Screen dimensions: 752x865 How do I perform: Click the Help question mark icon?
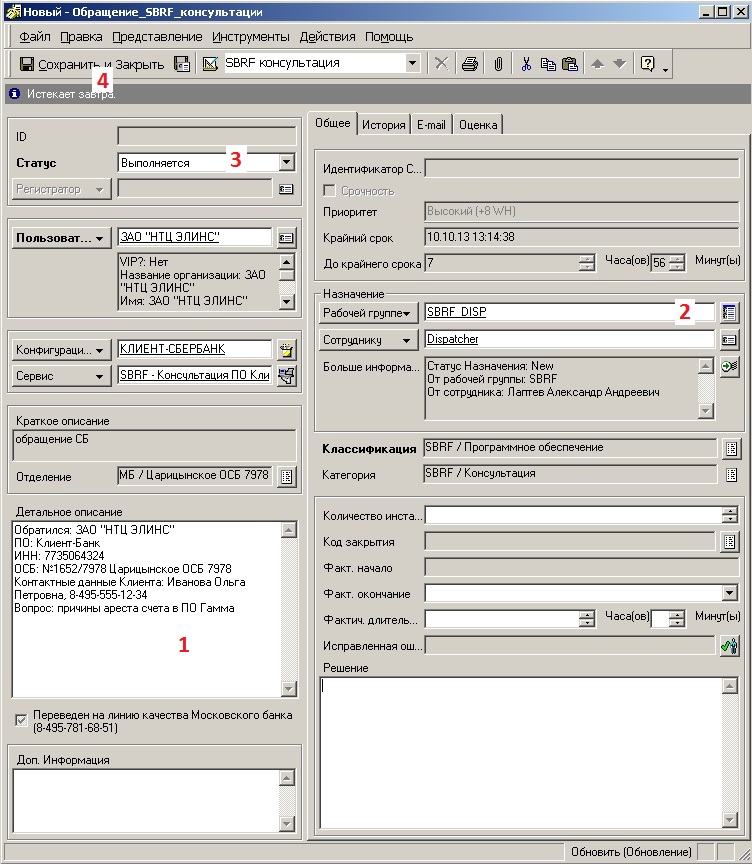[x=648, y=64]
